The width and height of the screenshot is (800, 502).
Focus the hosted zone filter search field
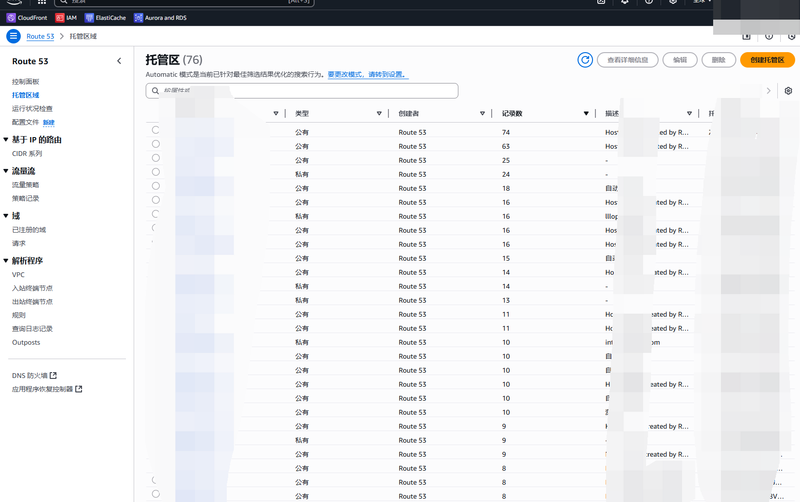pos(302,91)
